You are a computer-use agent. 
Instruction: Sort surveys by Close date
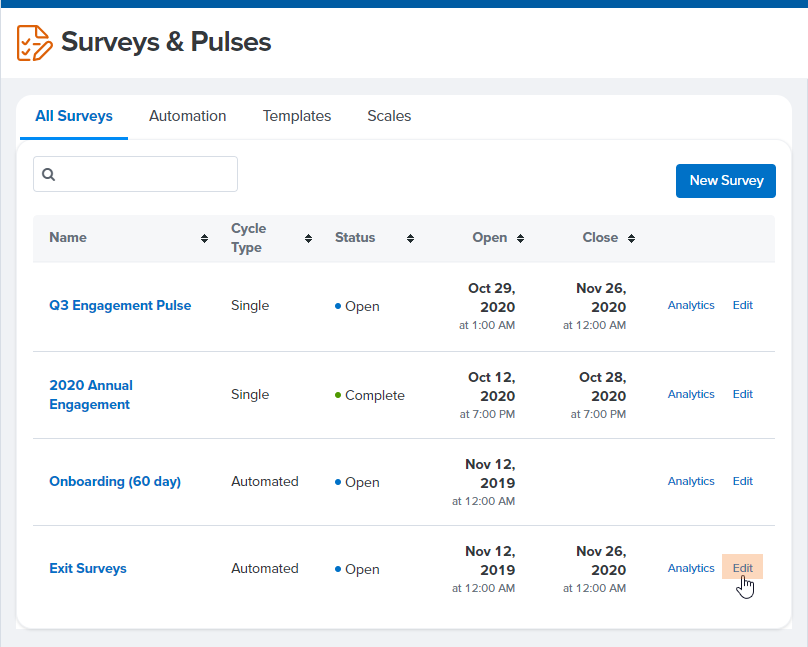point(630,237)
